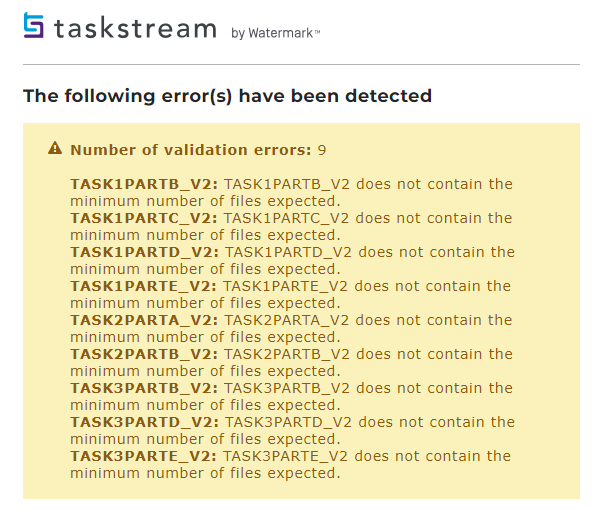This screenshot has width=597, height=509.
Task: Click the taskstream wordmark text
Action: click(136, 29)
